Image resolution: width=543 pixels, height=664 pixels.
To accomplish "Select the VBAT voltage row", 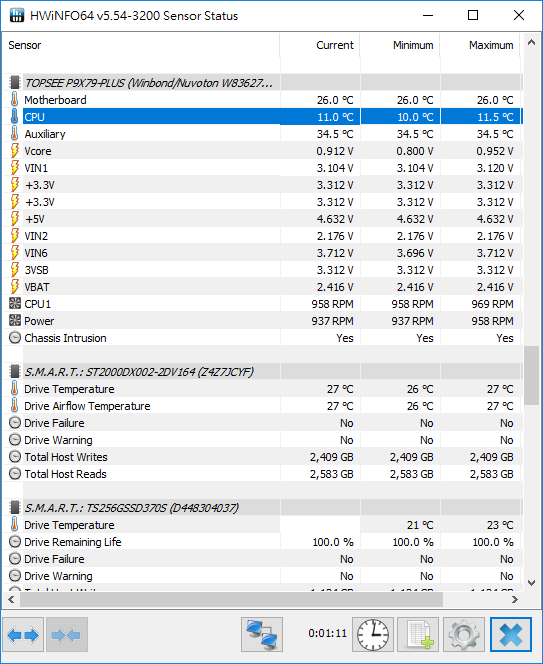I will [x=263, y=287].
